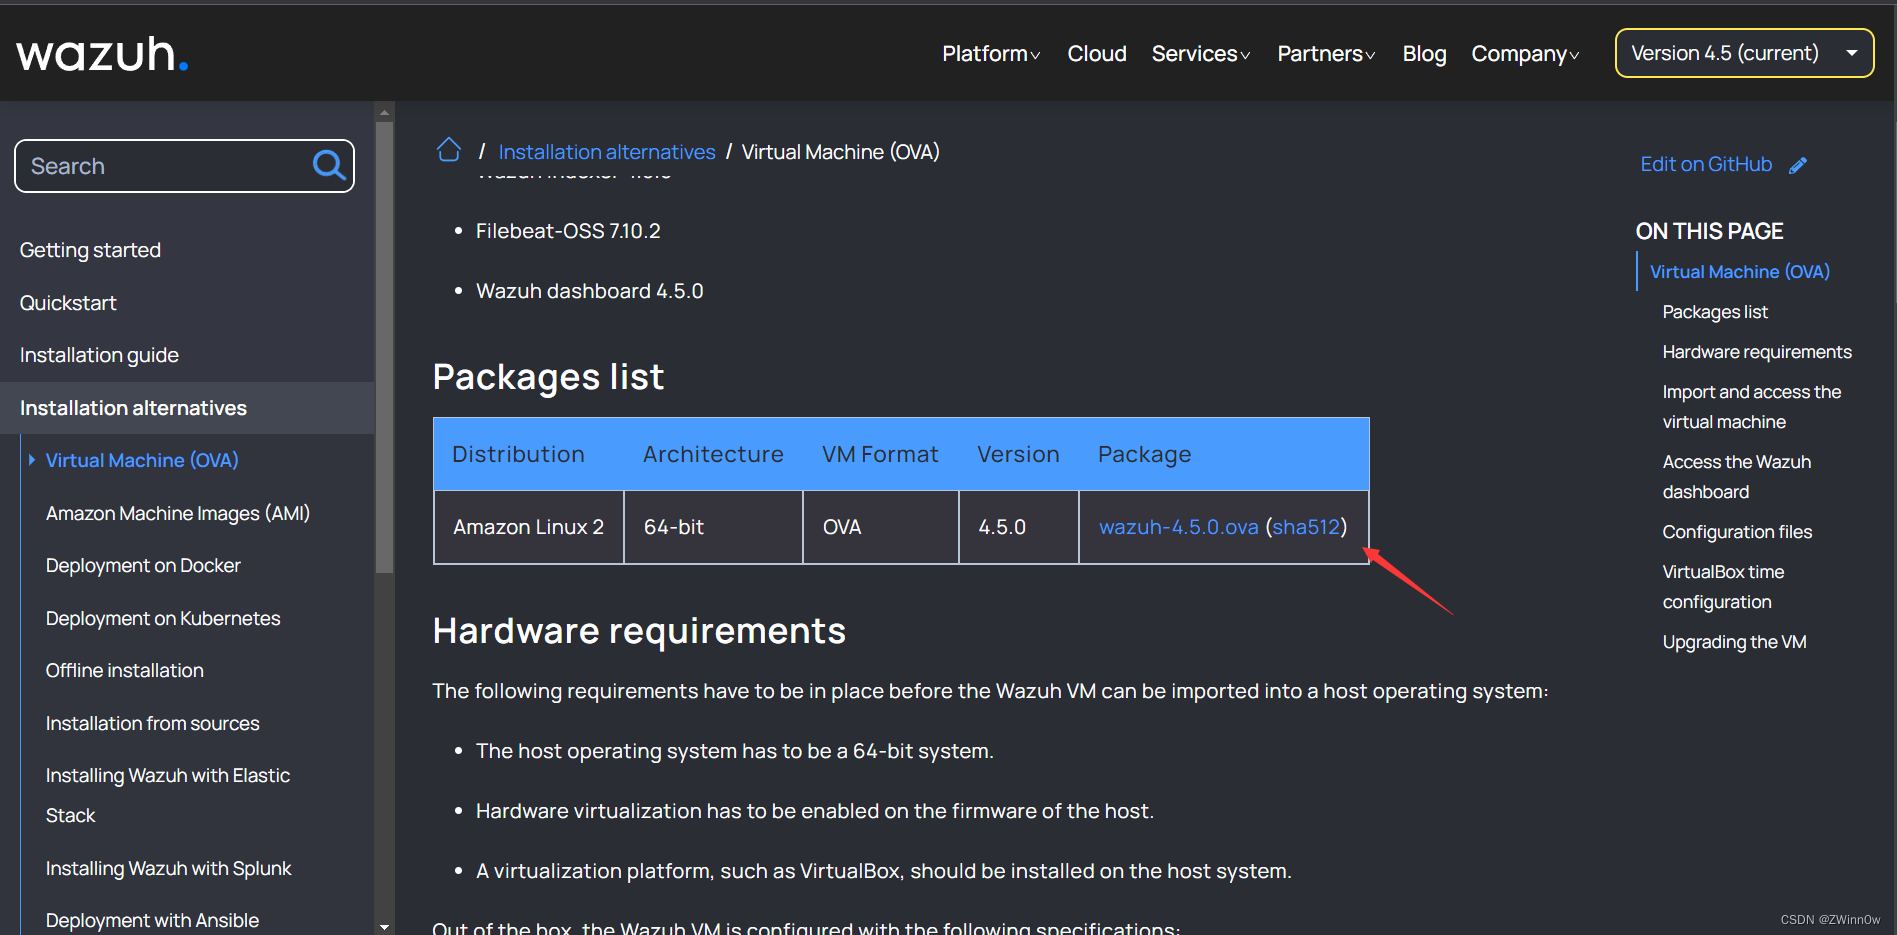This screenshot has height=935, width=1897.
Task: Jump to Upgrading the VM section
Action: pyautogui.click(x=1734, y=642)
